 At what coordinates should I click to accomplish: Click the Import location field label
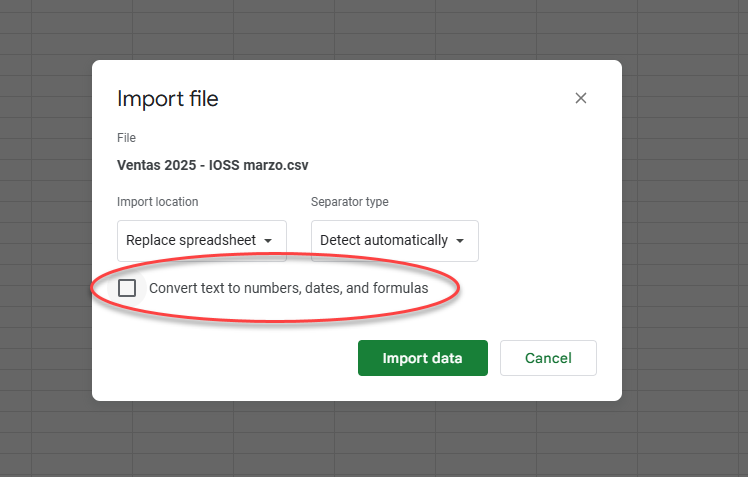click(158, 202)
